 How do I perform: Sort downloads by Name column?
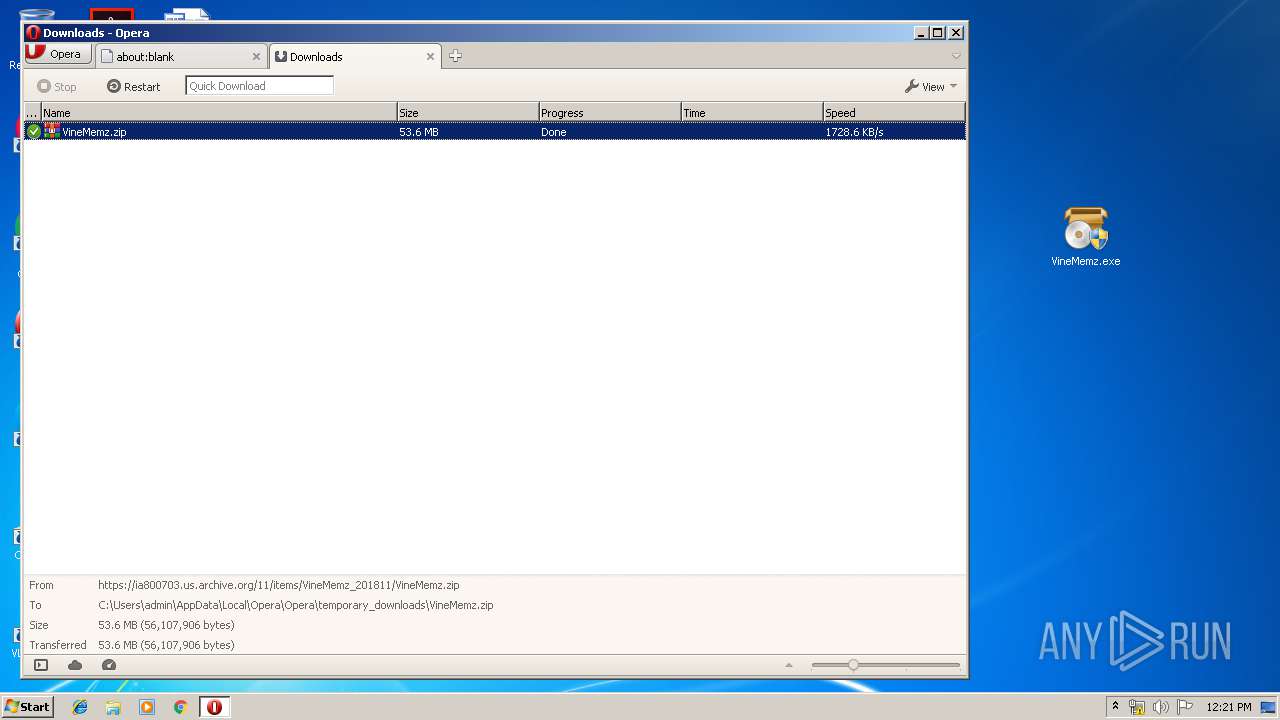point(218,113)
